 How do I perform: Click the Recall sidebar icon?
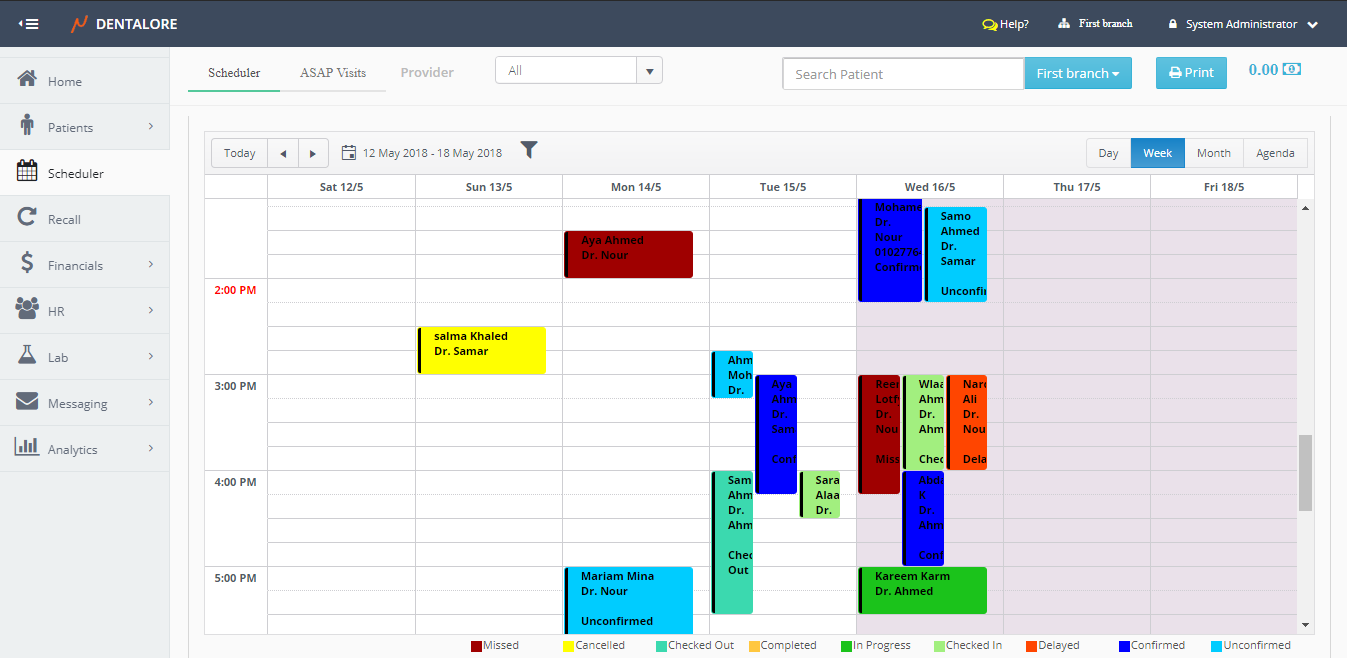28,219
